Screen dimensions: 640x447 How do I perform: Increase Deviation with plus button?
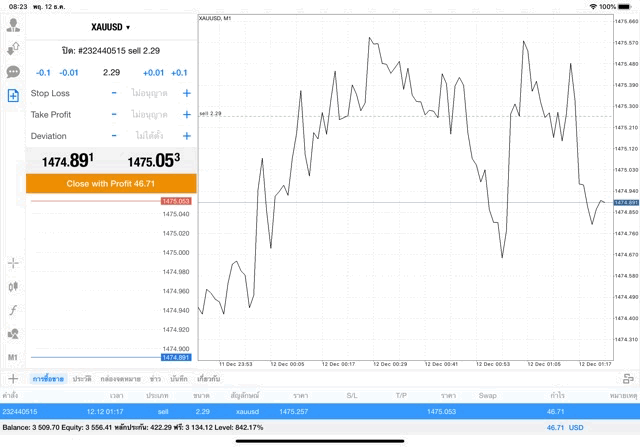coord(186,136)
